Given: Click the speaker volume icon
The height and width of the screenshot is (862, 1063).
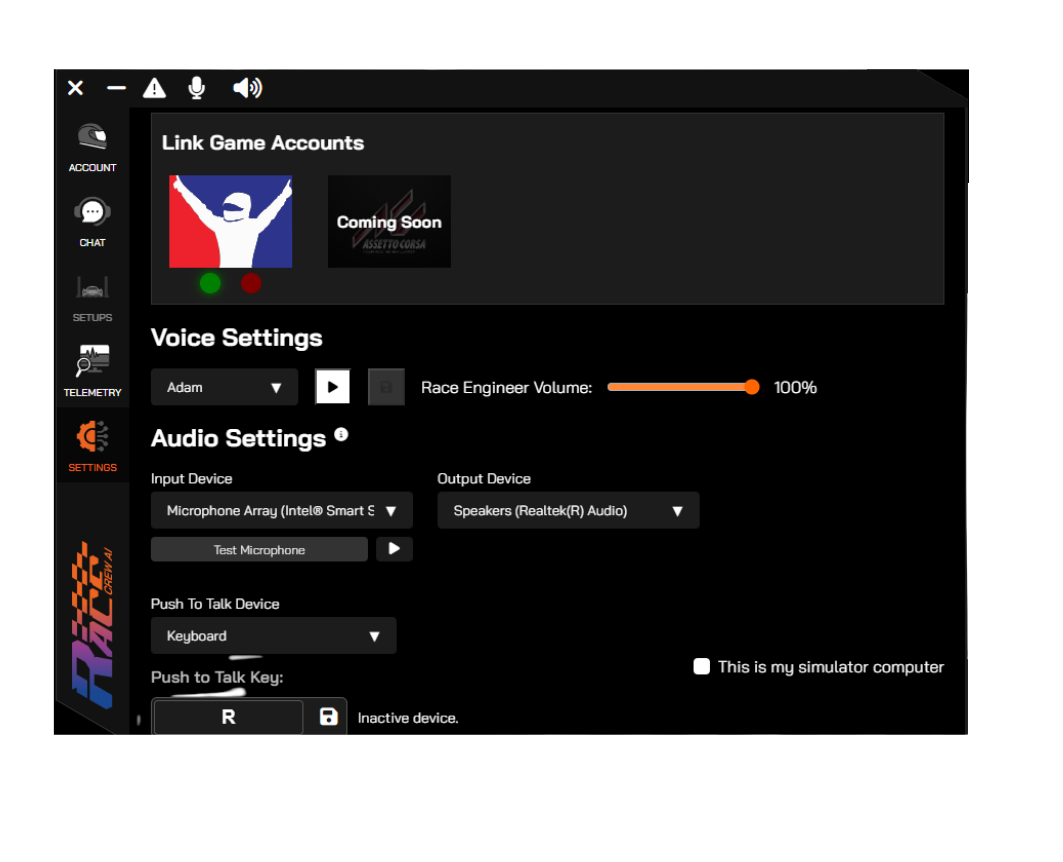Looking at the screenshot, I should [x=247, y=88].
